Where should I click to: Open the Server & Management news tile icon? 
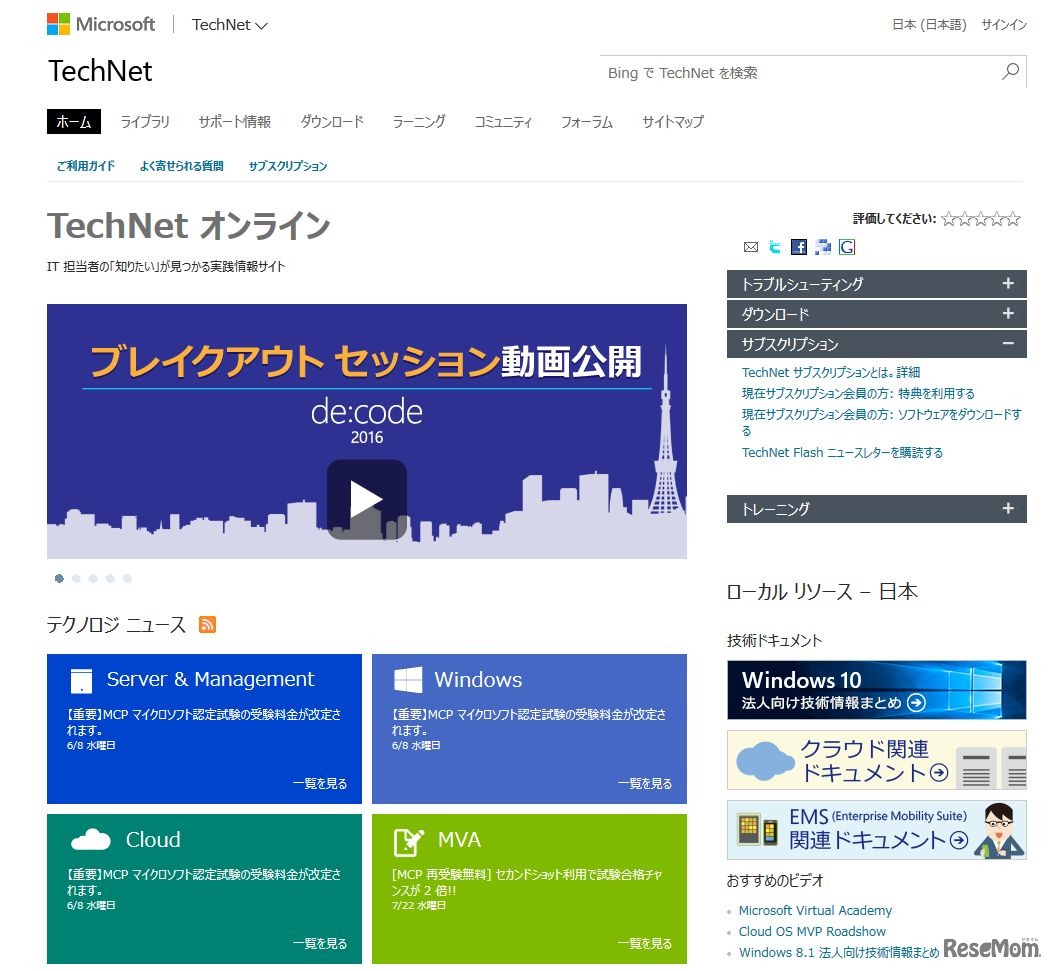83,680
